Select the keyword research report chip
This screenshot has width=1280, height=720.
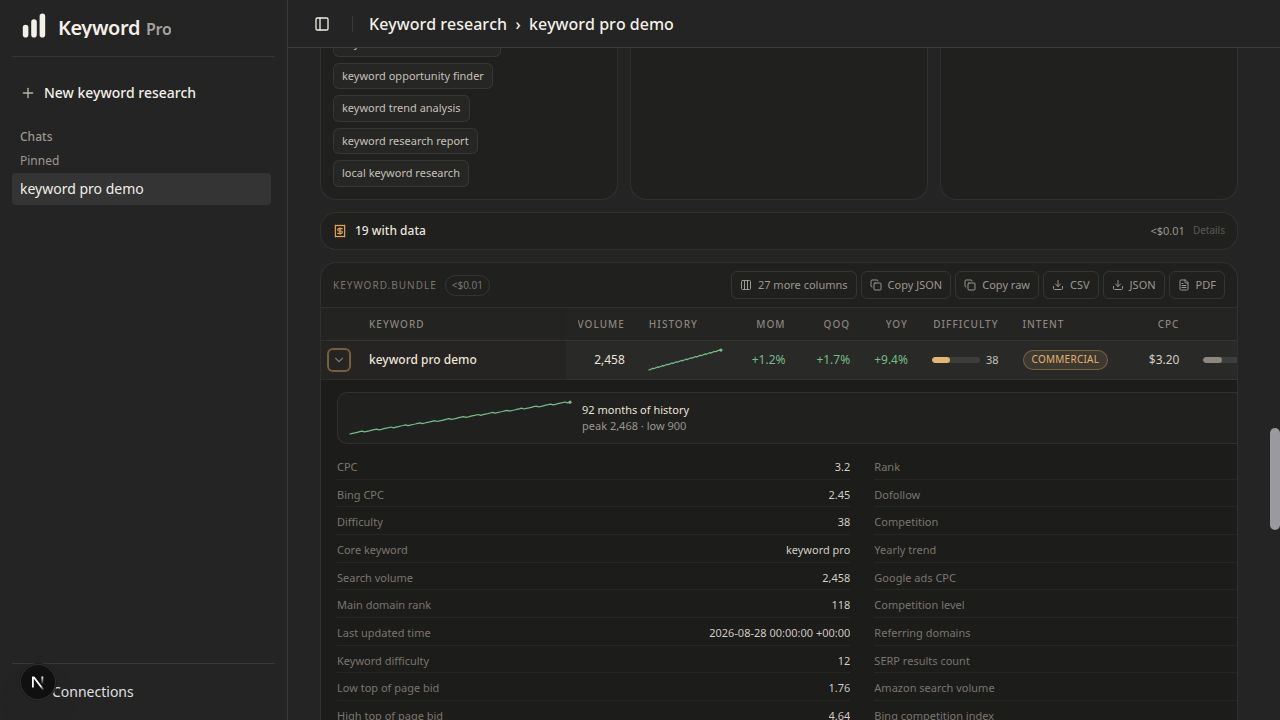pos(405,141)
